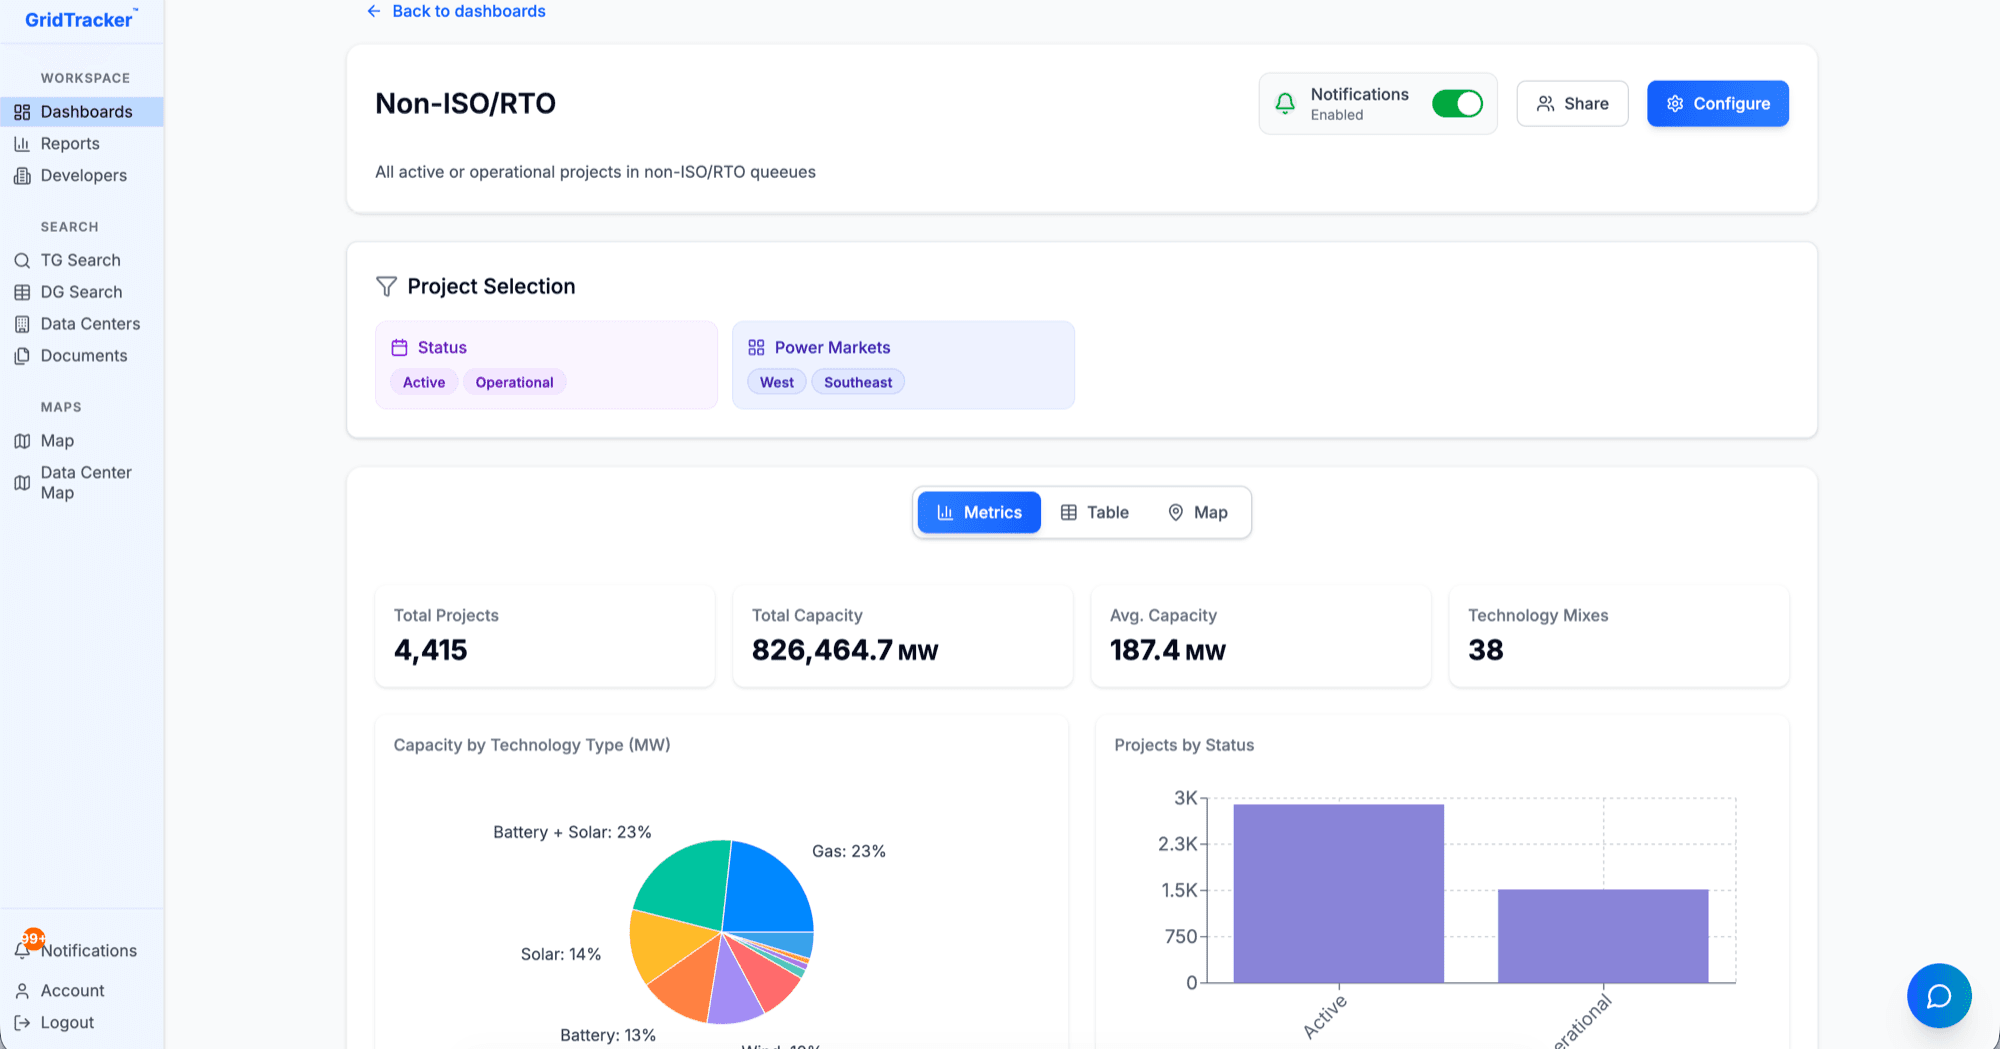The image size is (2000, 1049).
Task: Click the Developers building icon
Action: click(22, 176)
